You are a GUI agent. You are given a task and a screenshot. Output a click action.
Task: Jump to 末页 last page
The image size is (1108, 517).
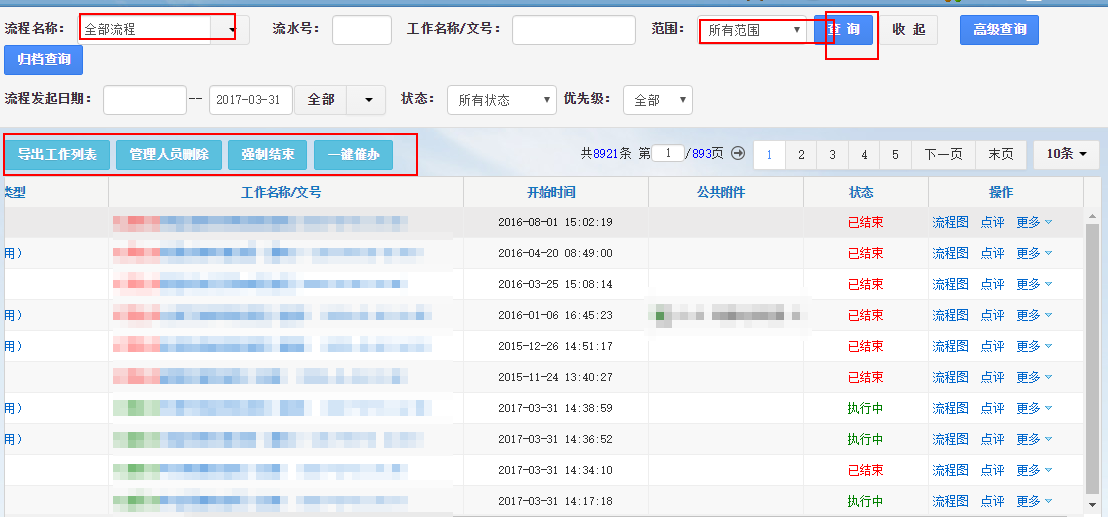1000,154
